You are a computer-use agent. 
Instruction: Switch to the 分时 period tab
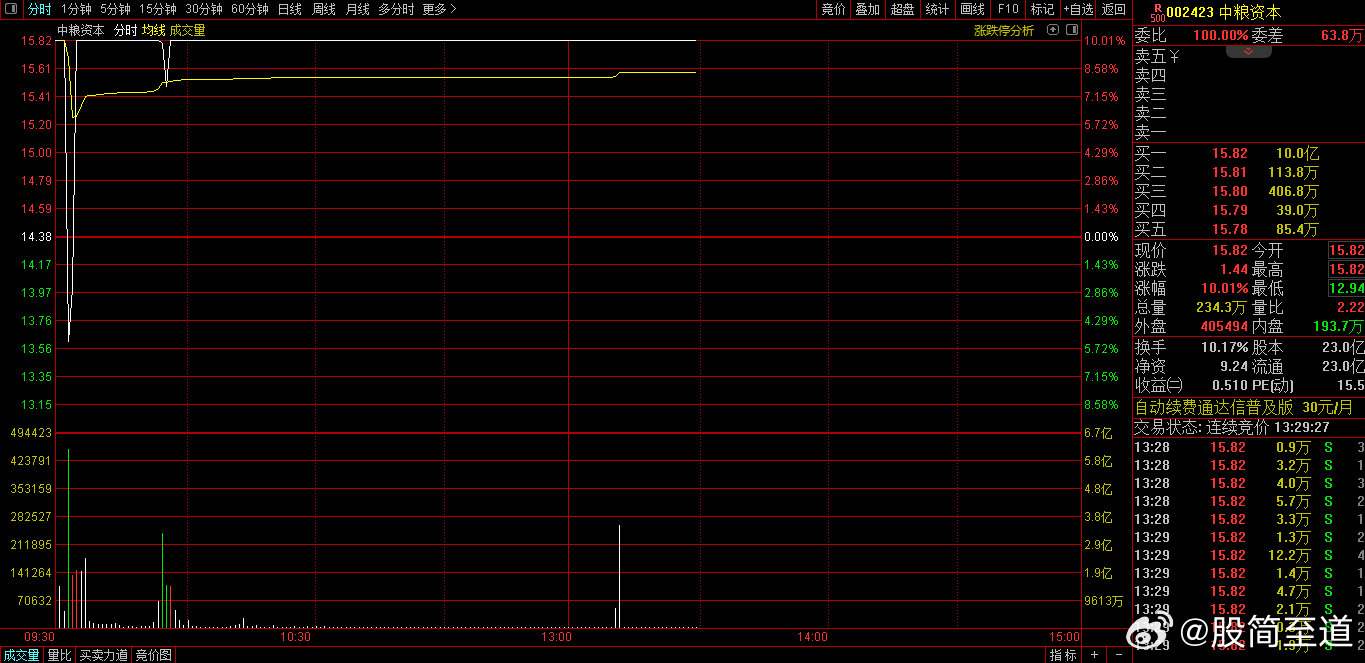[40, 9]
